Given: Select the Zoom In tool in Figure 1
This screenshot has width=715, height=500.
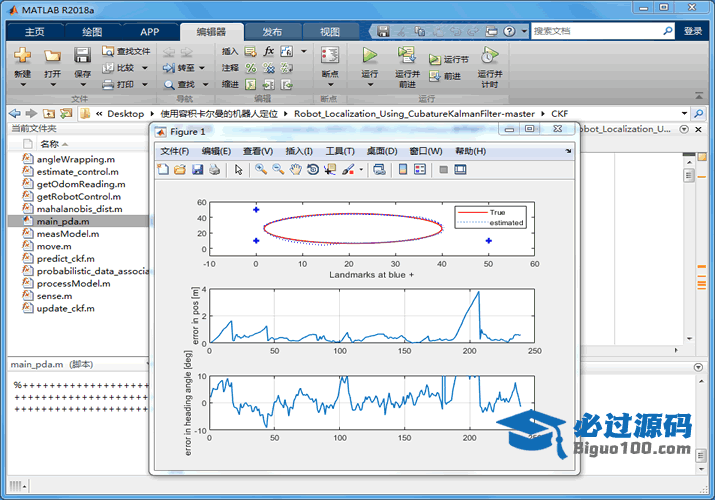Looking at the screenshot, I should pyautogui.click(x=261, y=170).
